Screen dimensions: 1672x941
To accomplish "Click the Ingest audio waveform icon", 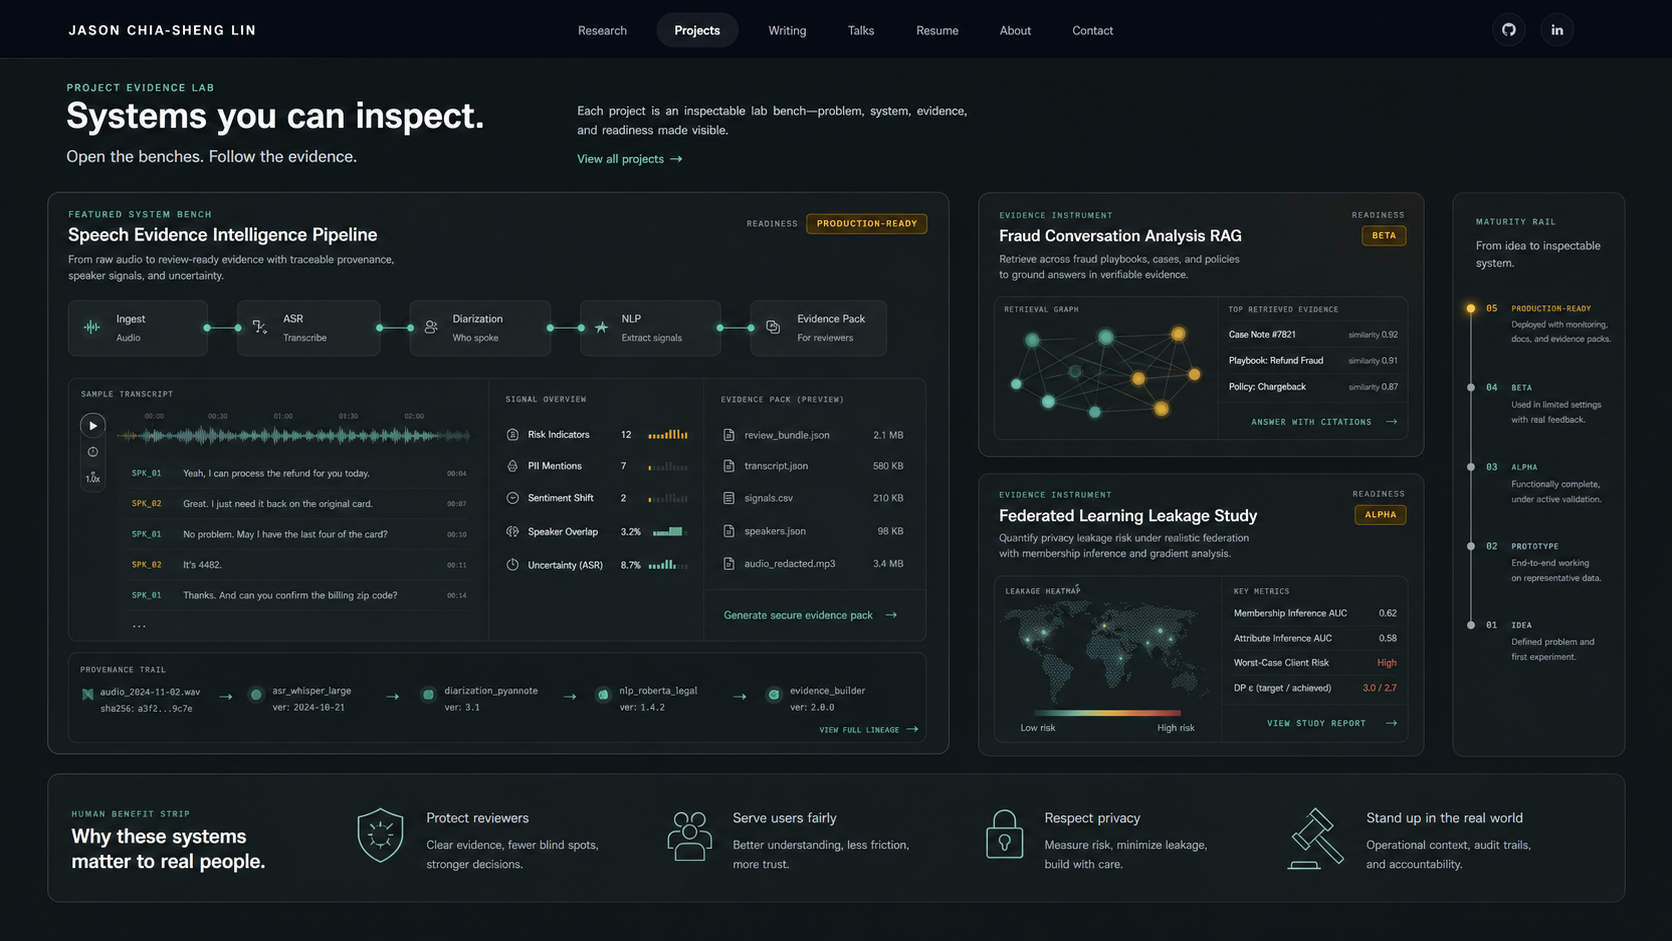I will pos(92,327).
